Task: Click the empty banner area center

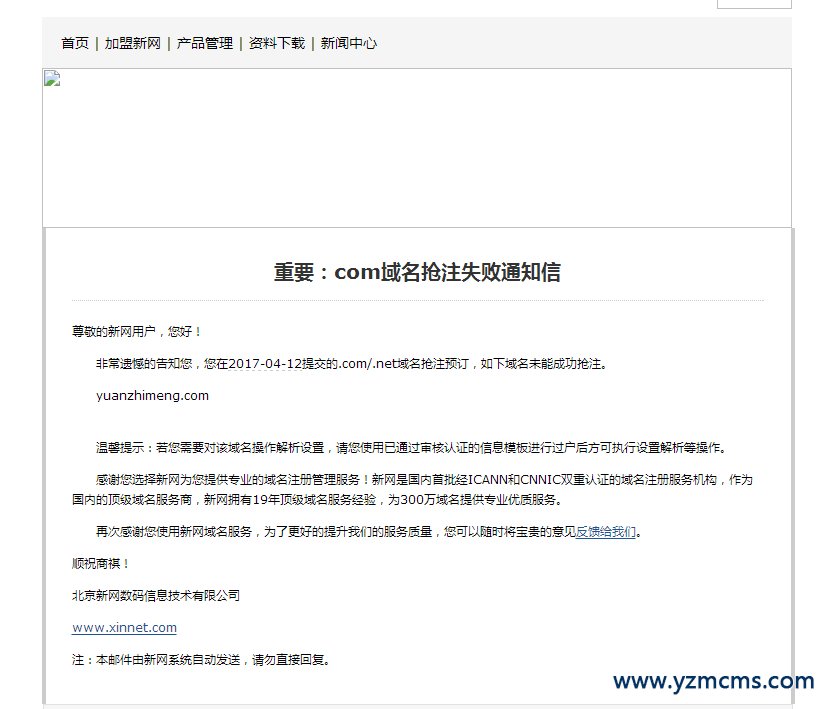Action: (x=417, y=148)
